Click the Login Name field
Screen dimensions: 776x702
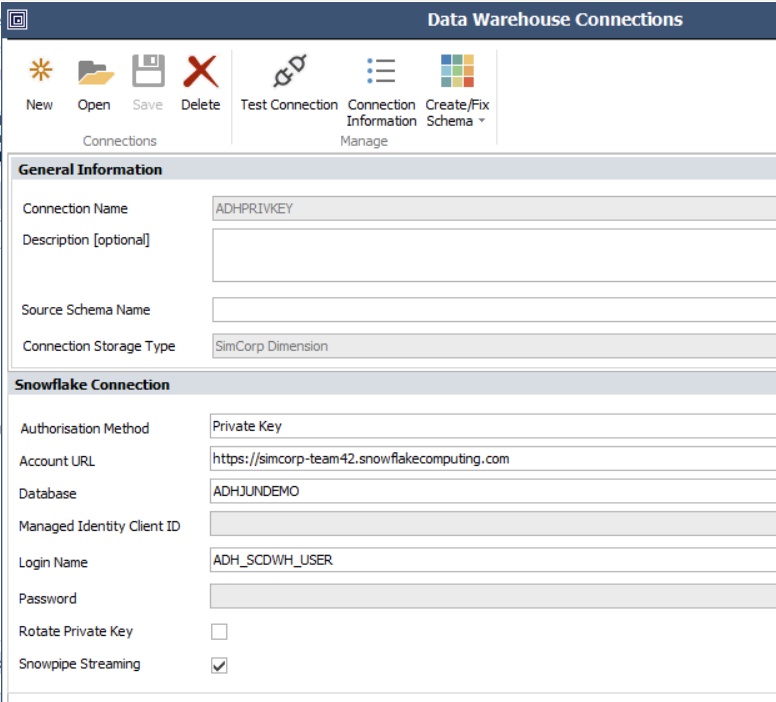click(493, 560)
